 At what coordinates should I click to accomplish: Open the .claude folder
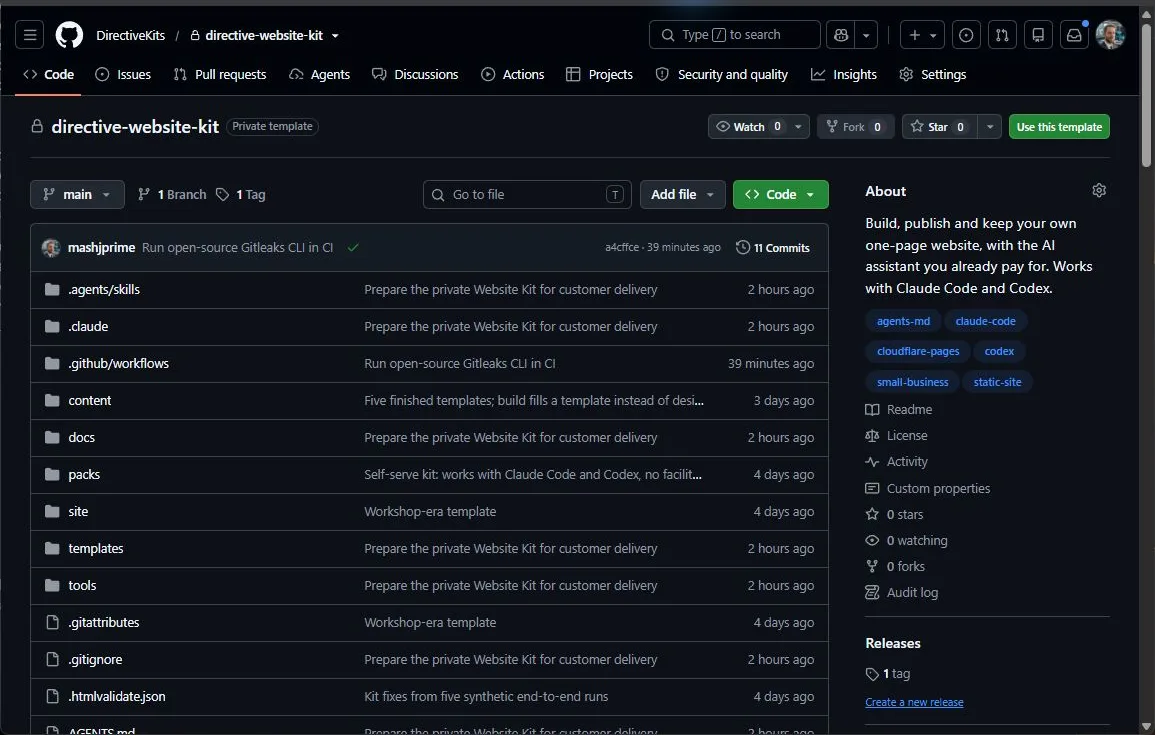tap(88, 326)
